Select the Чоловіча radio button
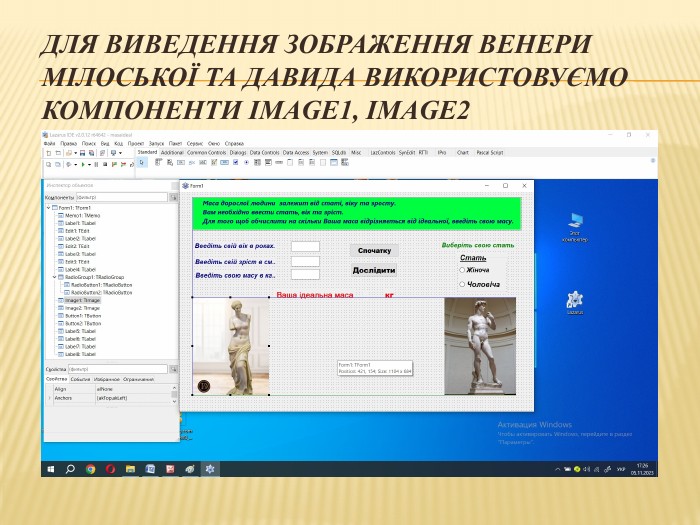This screenshot has width=700, height=525. [x=462, y=284]
